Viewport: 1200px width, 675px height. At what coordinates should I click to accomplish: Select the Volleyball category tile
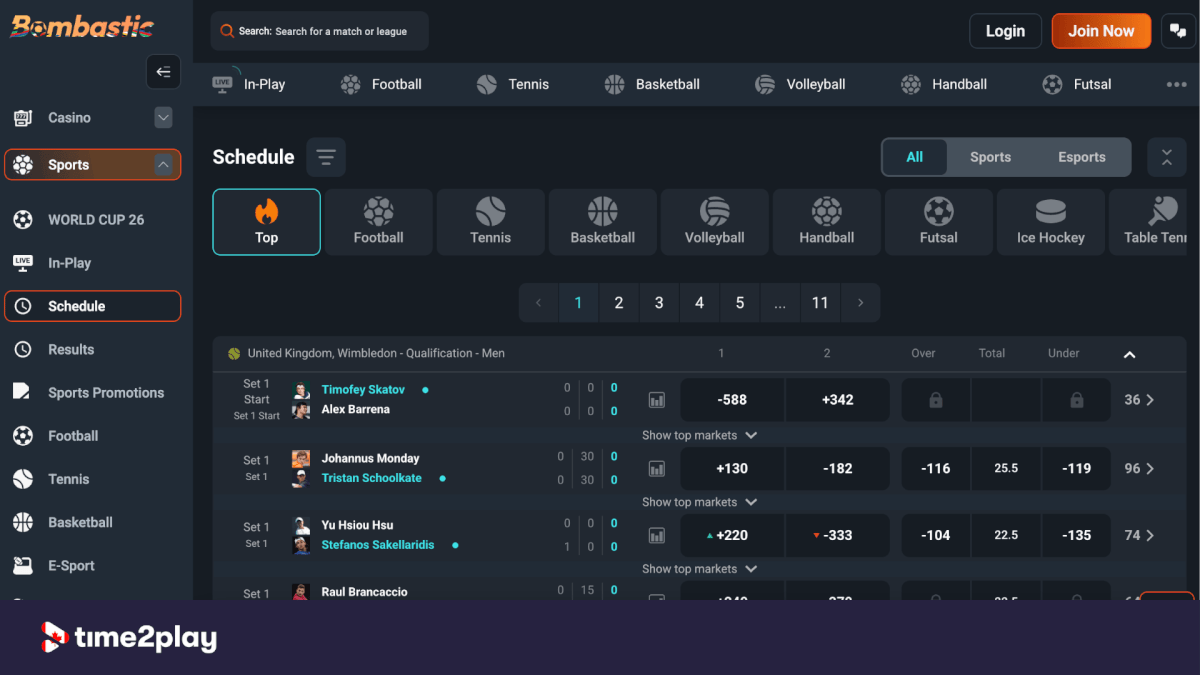click(715, 222)
